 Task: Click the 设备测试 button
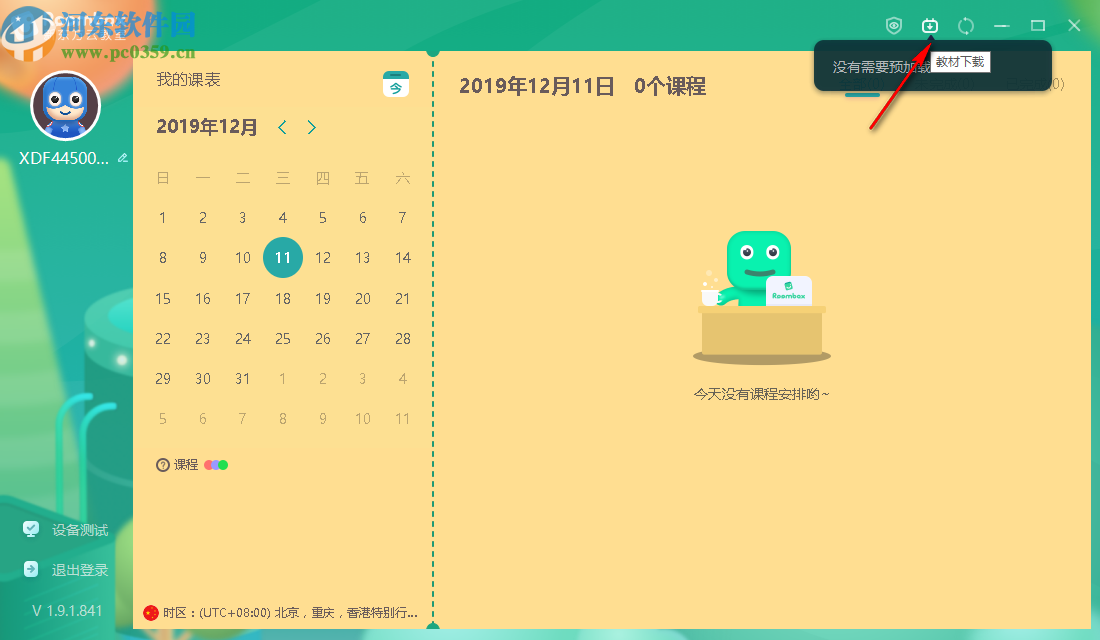click(80, 529)
